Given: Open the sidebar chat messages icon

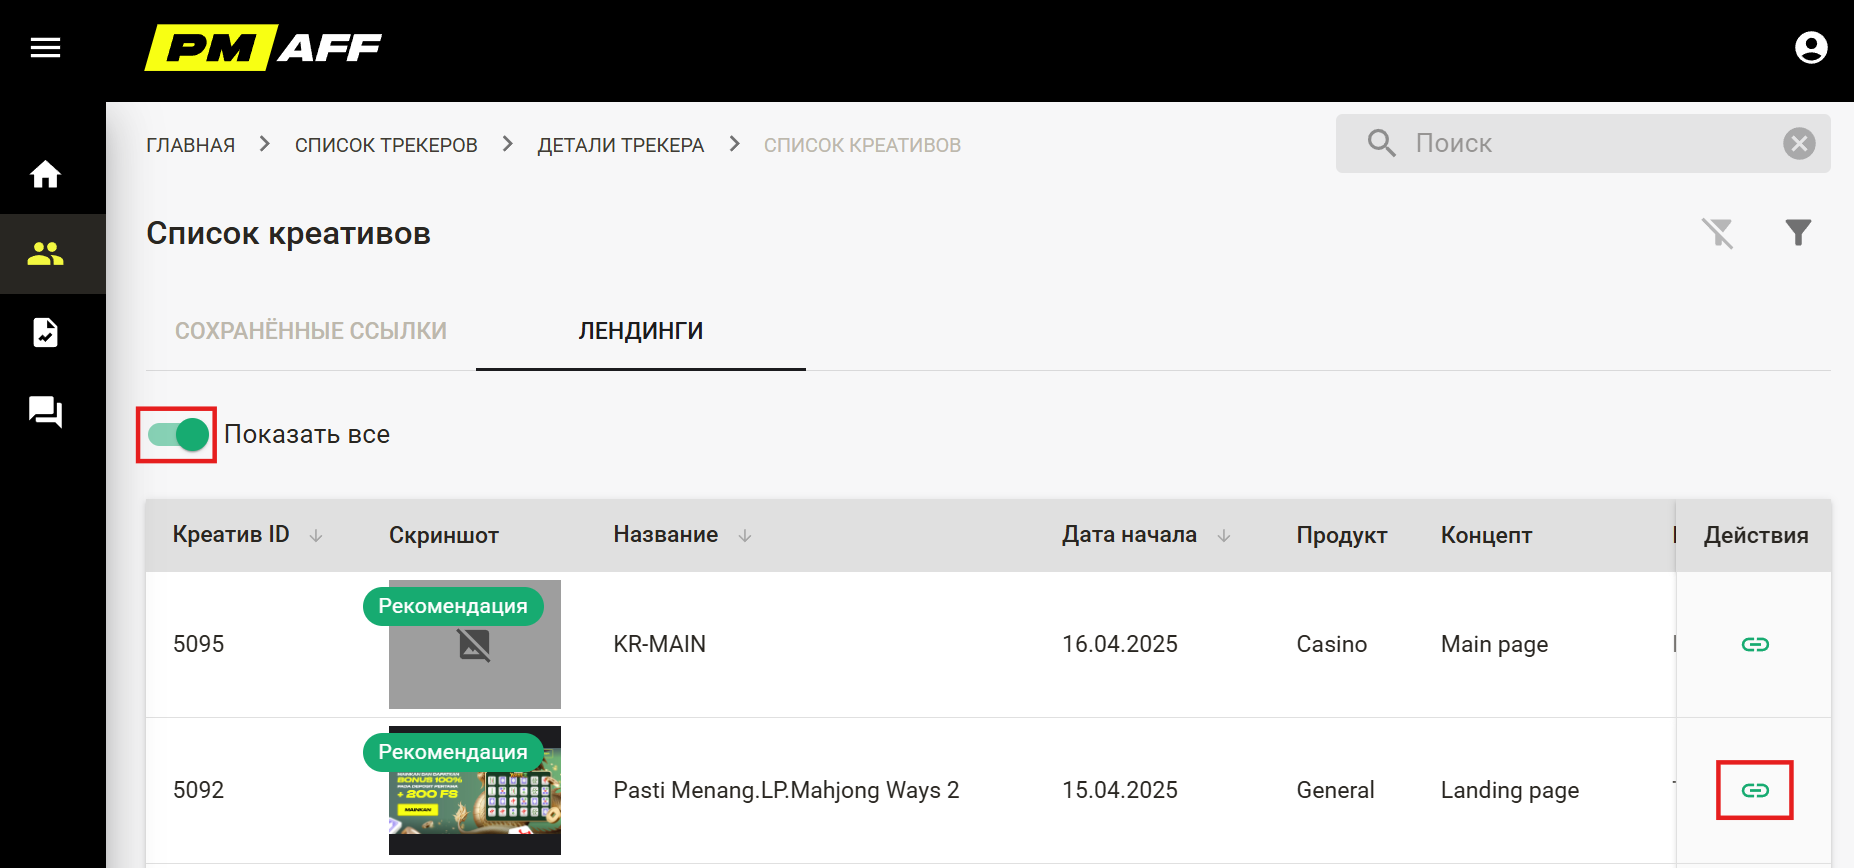Looking at the screenshot, I should tap(45, 411).
